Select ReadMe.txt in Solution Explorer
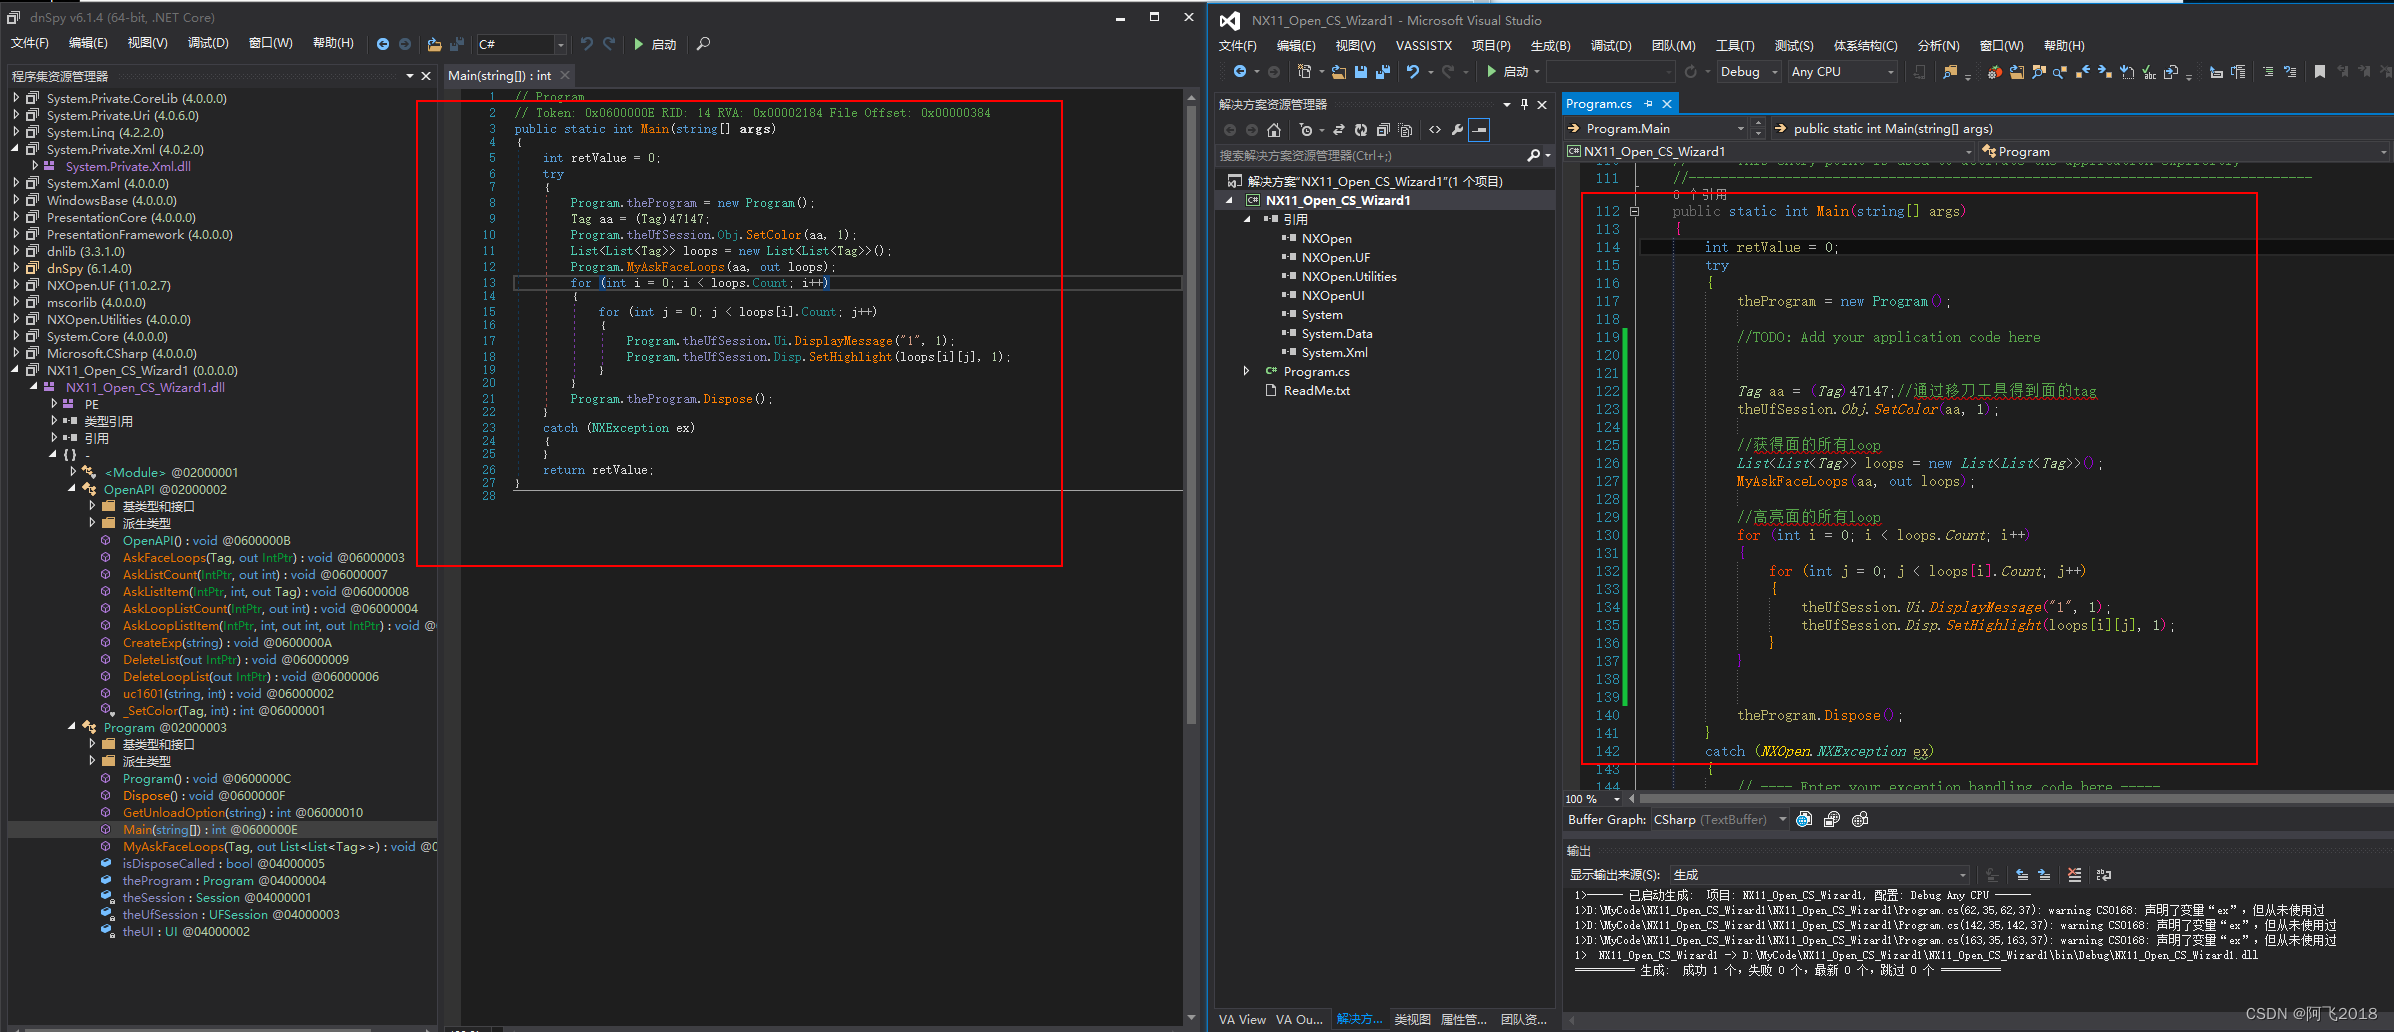 (x=1317, y=391)
